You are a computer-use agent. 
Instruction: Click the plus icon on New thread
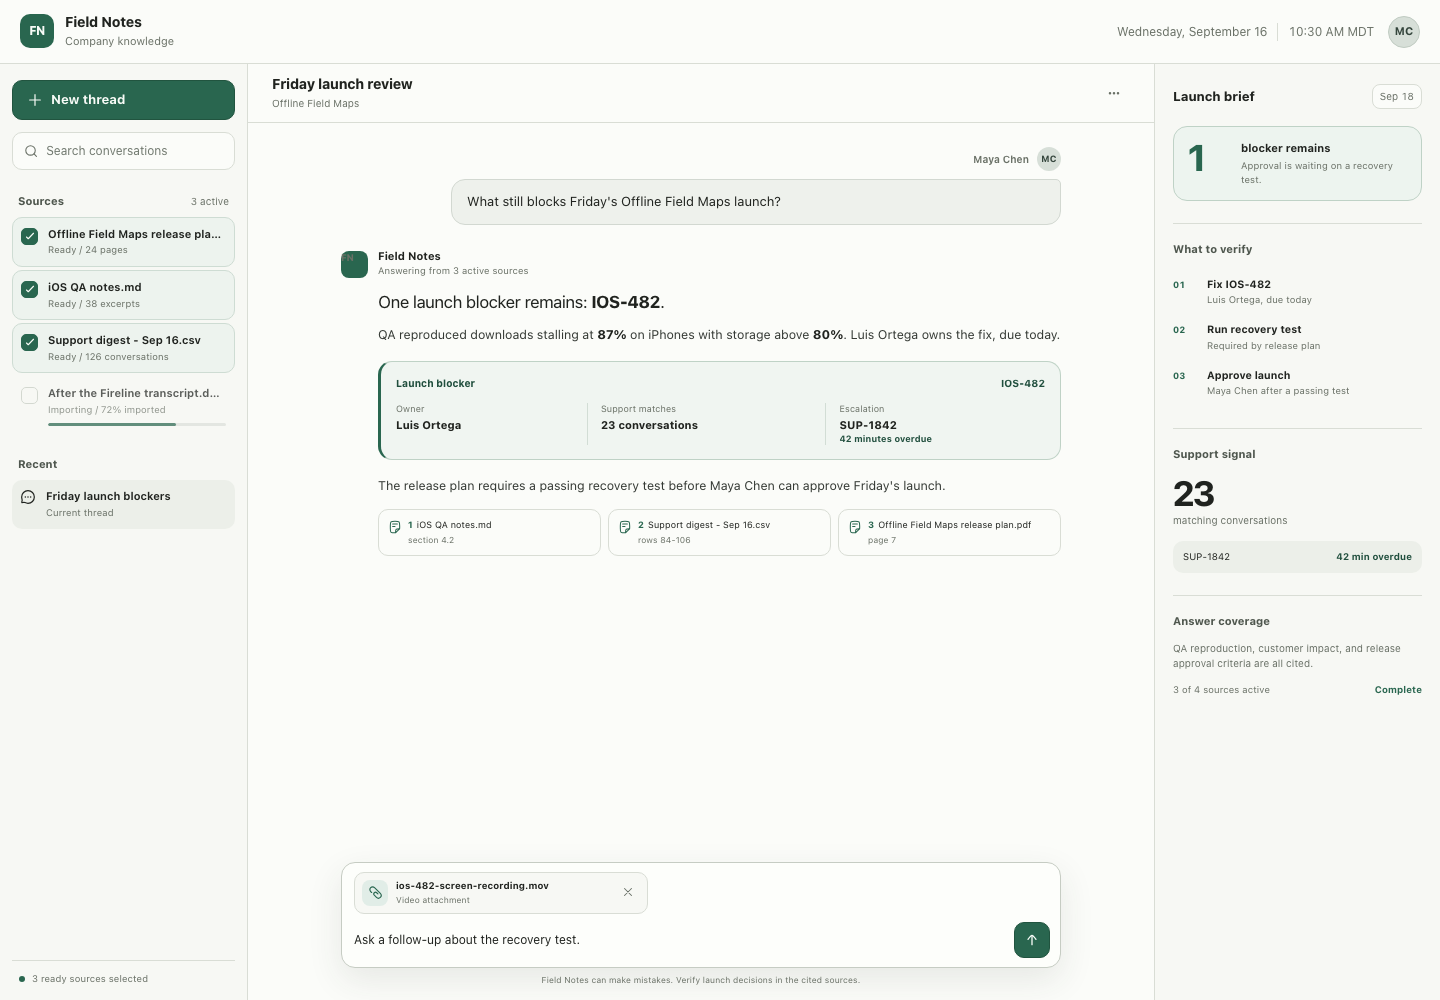tap(35, 100)
